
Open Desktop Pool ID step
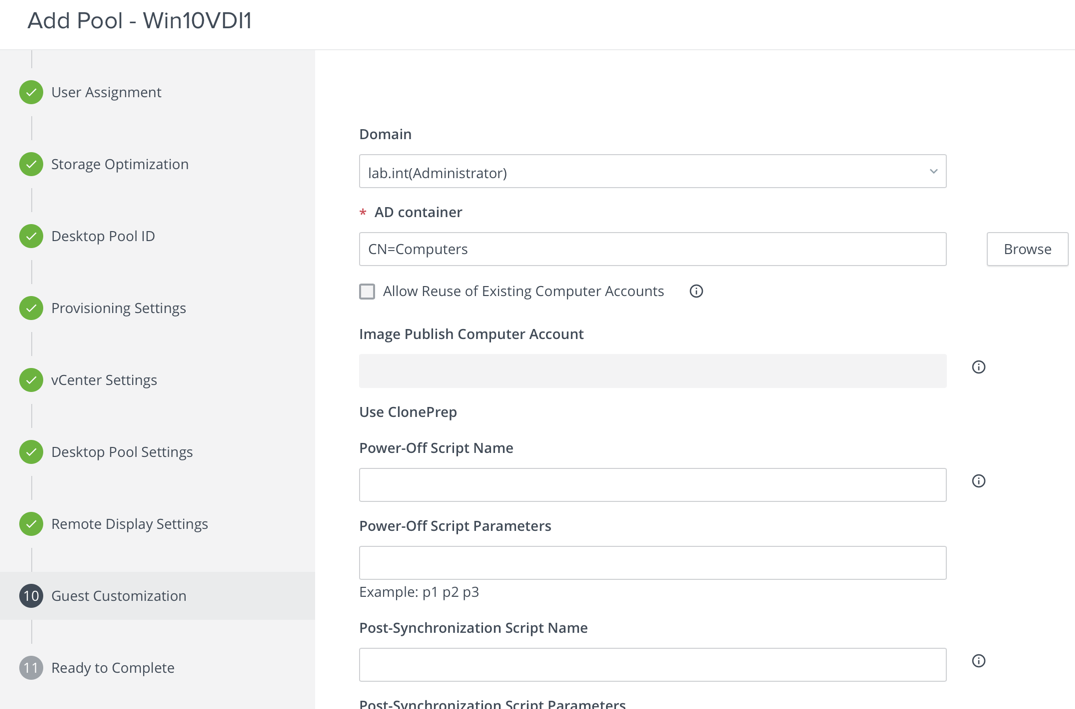pos(103,236)
